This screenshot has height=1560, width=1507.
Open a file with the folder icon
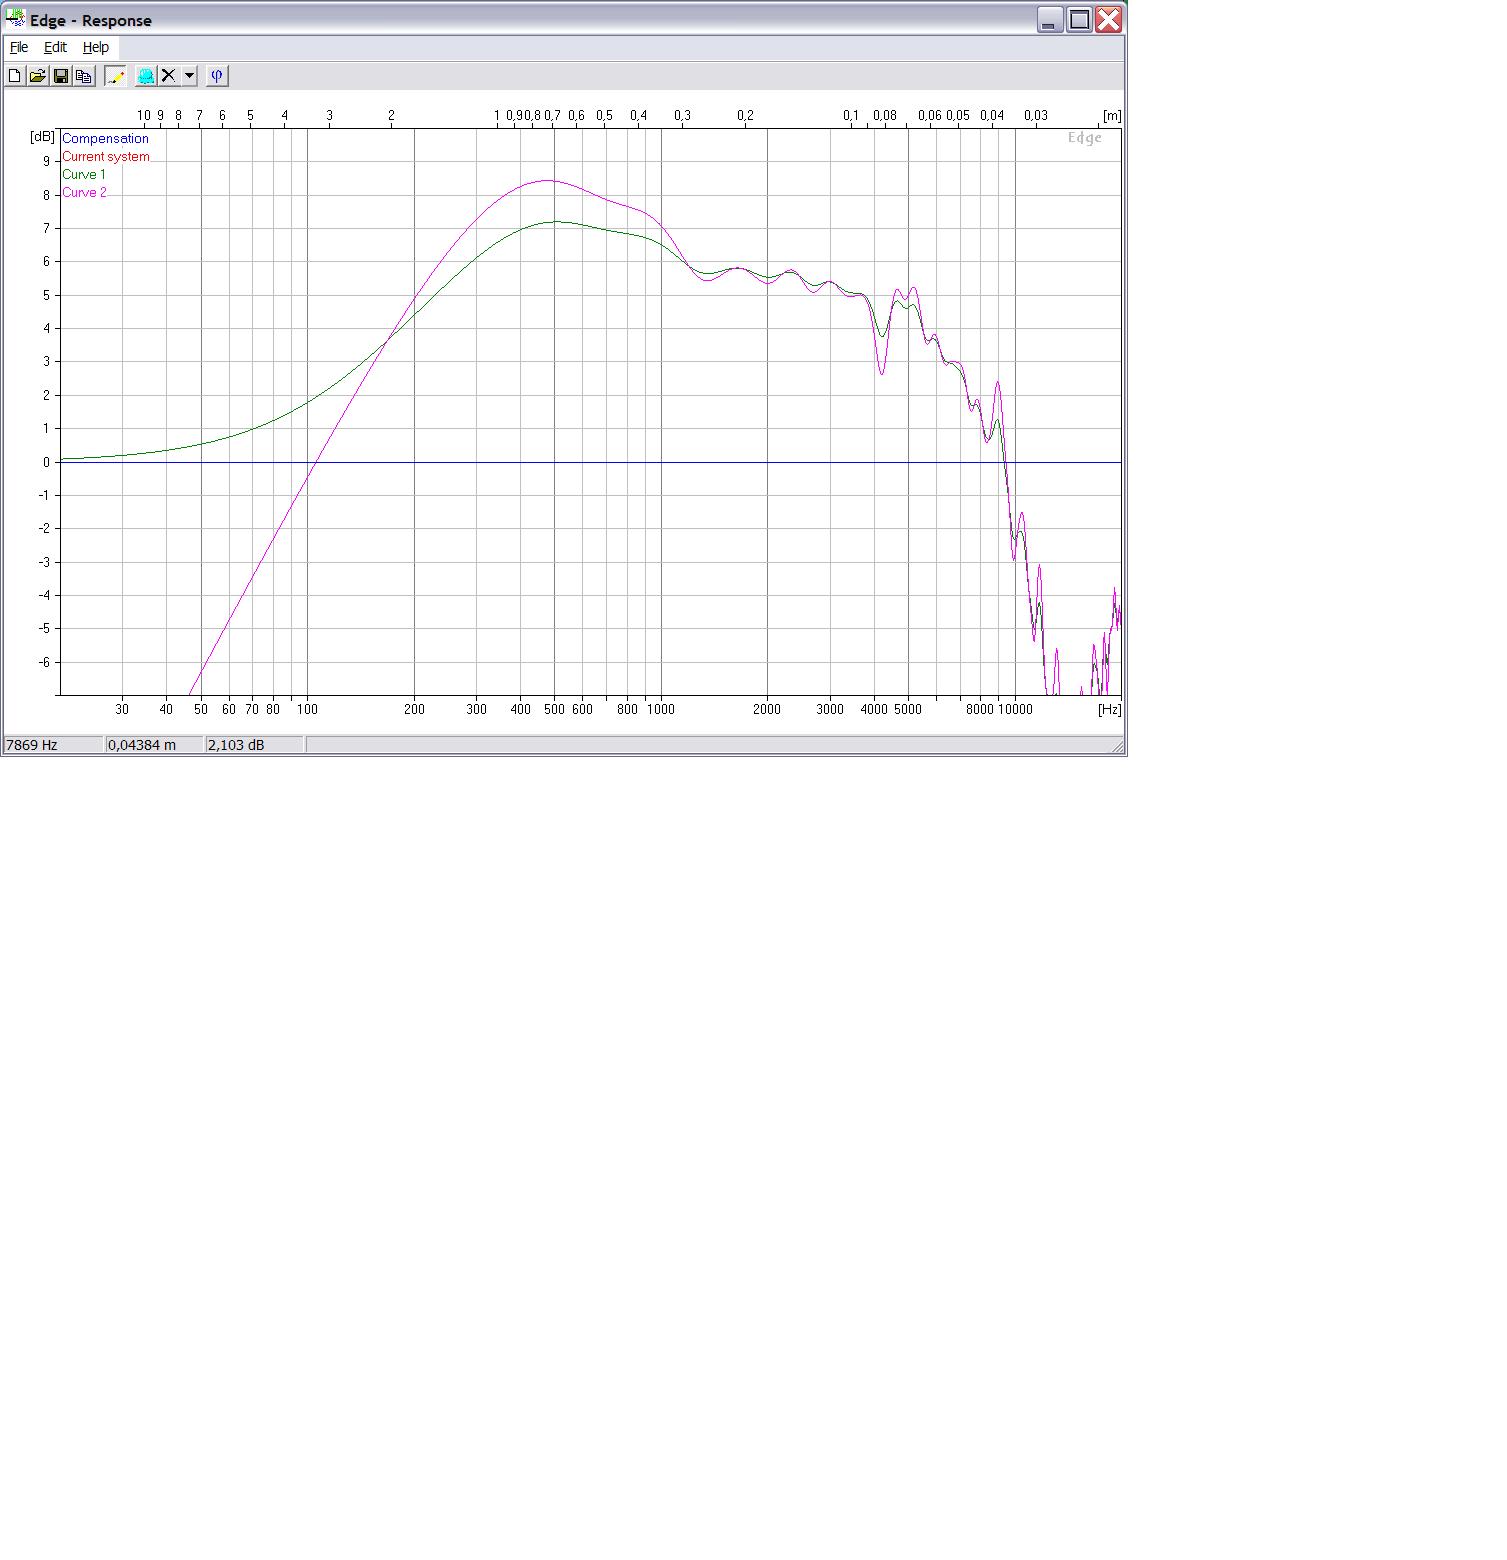point(38,76)
